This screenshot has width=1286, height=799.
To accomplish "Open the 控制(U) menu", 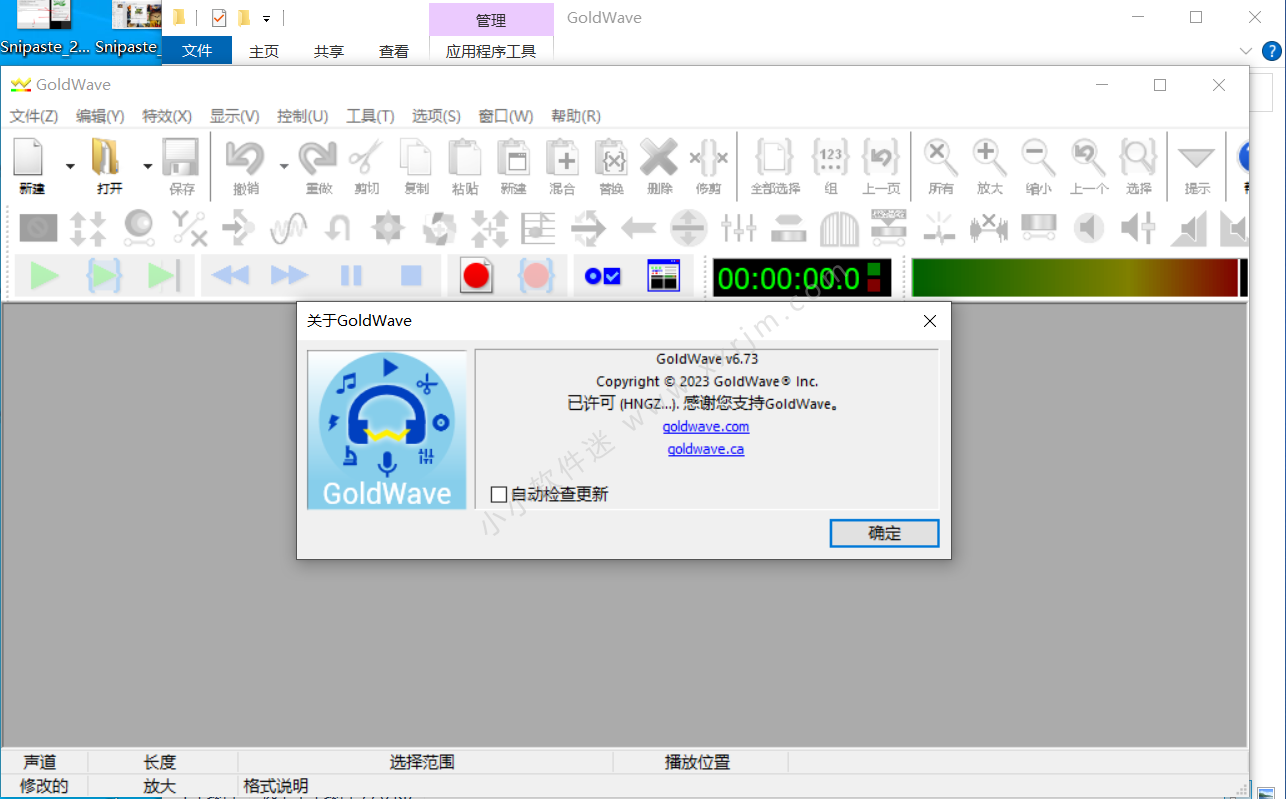I will [303, 116].
